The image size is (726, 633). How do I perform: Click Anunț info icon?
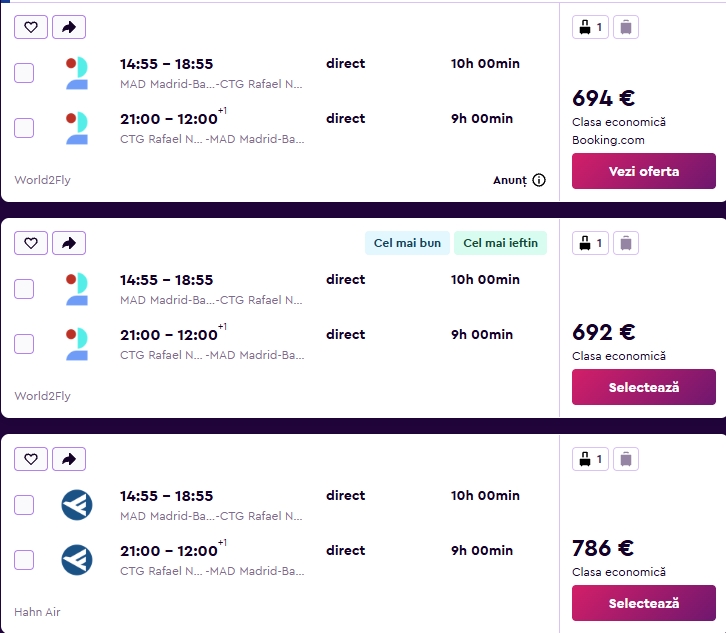coord(539,180)
